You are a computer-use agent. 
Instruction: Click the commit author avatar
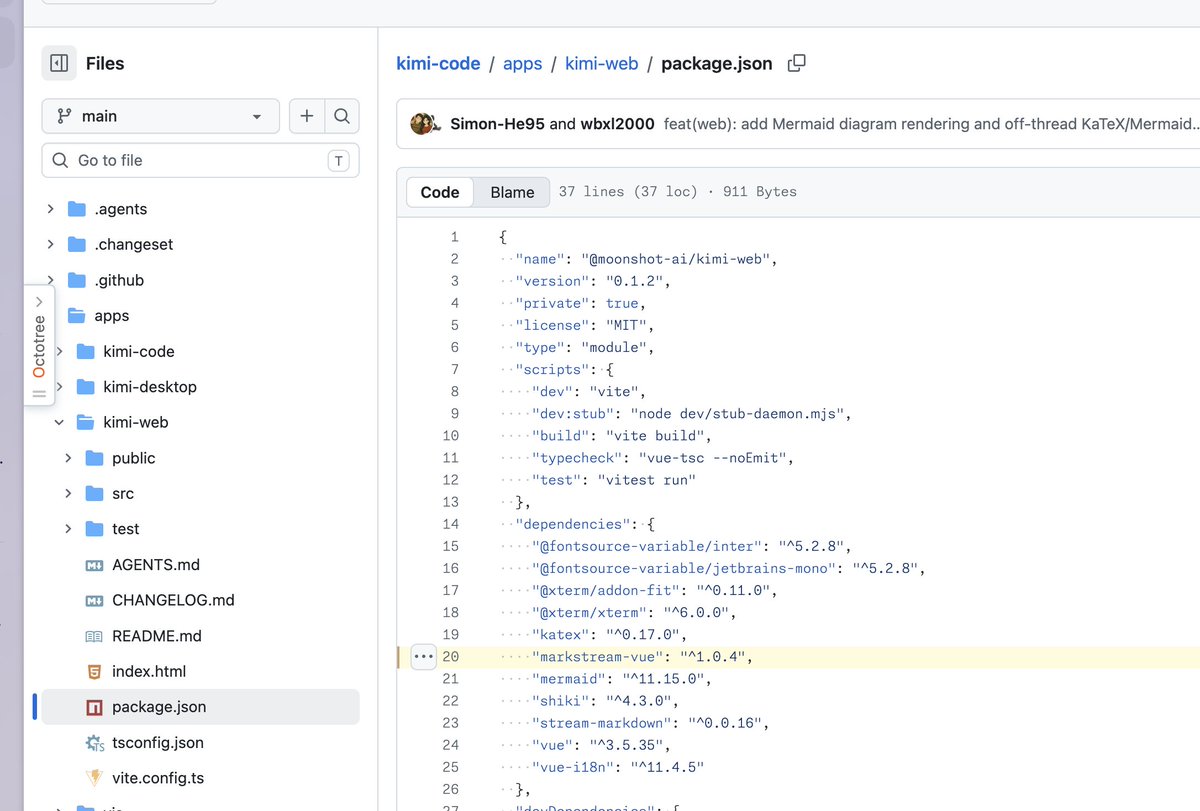[x=426, y=124]
